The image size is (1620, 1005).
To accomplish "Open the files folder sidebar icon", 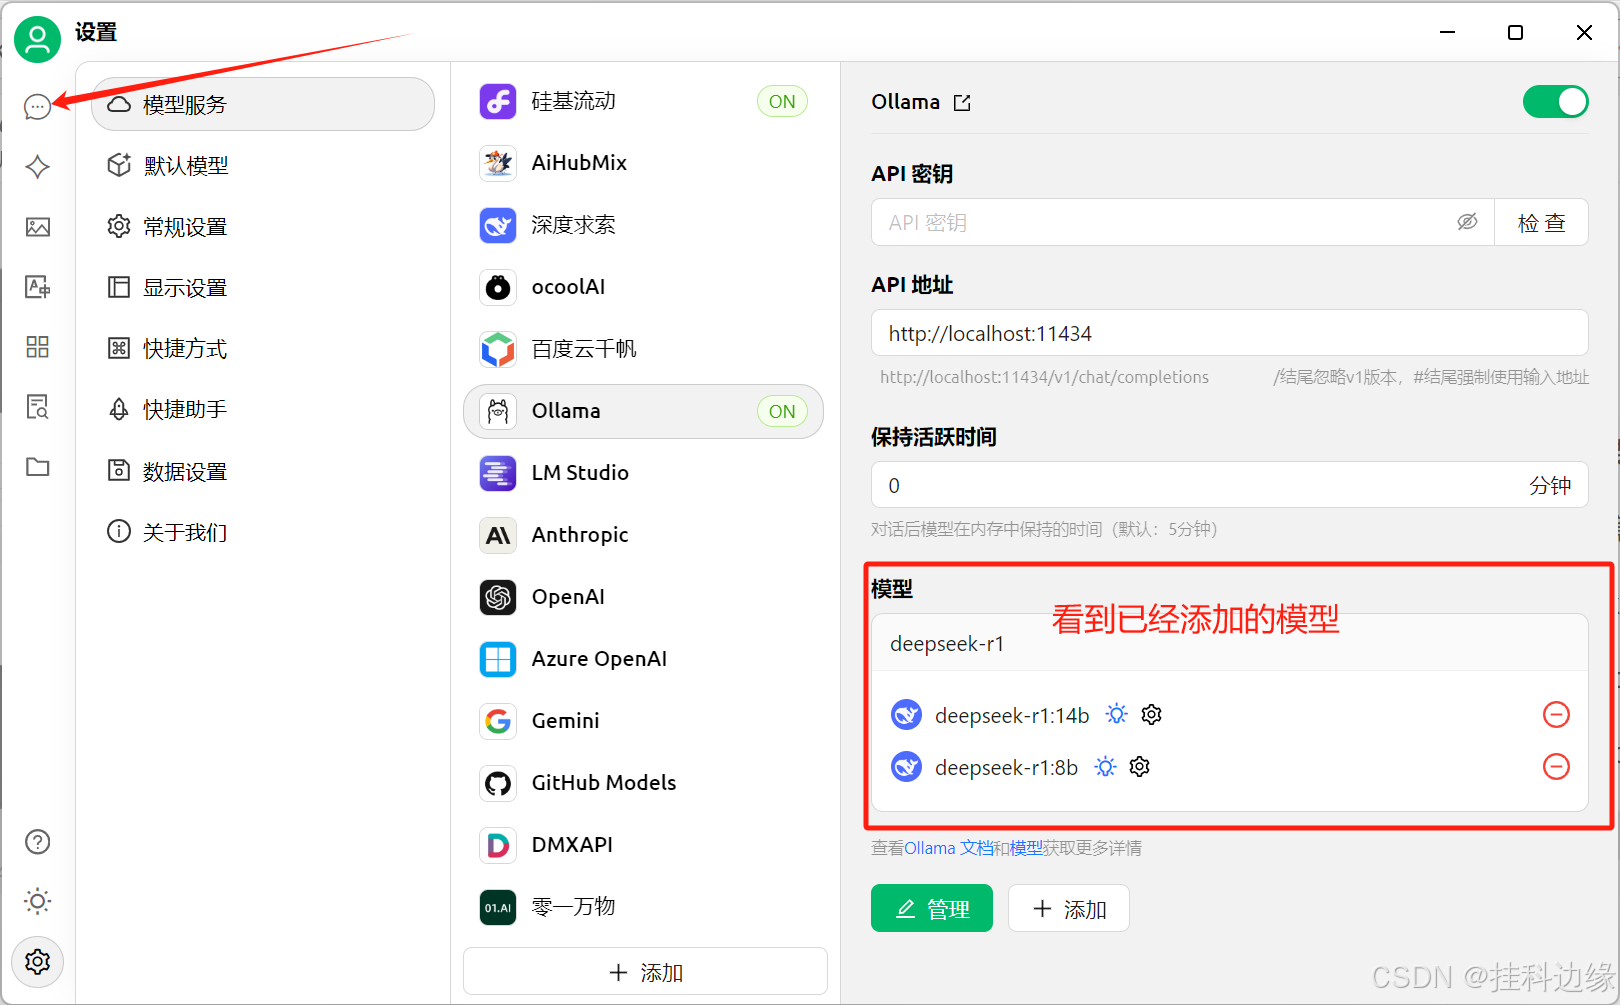I will point(38,467).
